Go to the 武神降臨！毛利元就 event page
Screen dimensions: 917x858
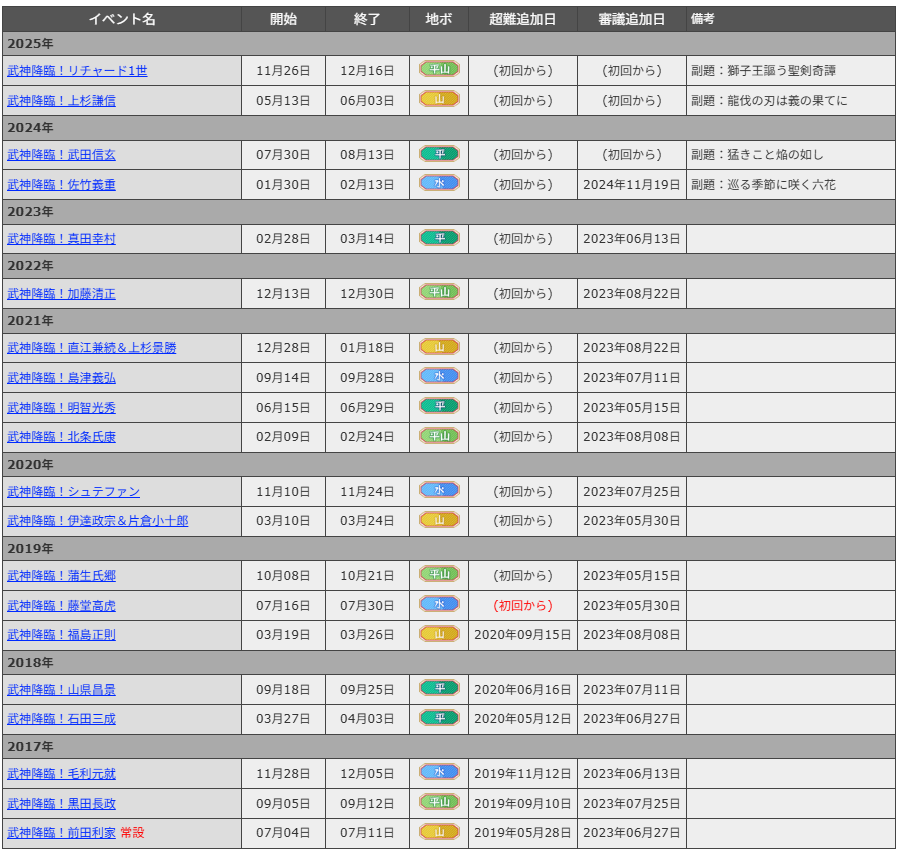click(61, 774)
